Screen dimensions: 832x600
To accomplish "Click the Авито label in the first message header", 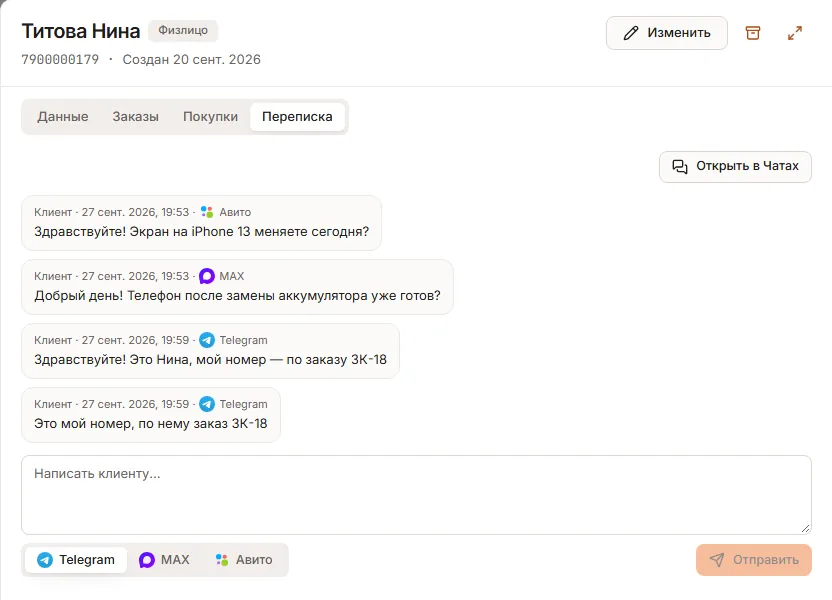I will pos(235,212).
